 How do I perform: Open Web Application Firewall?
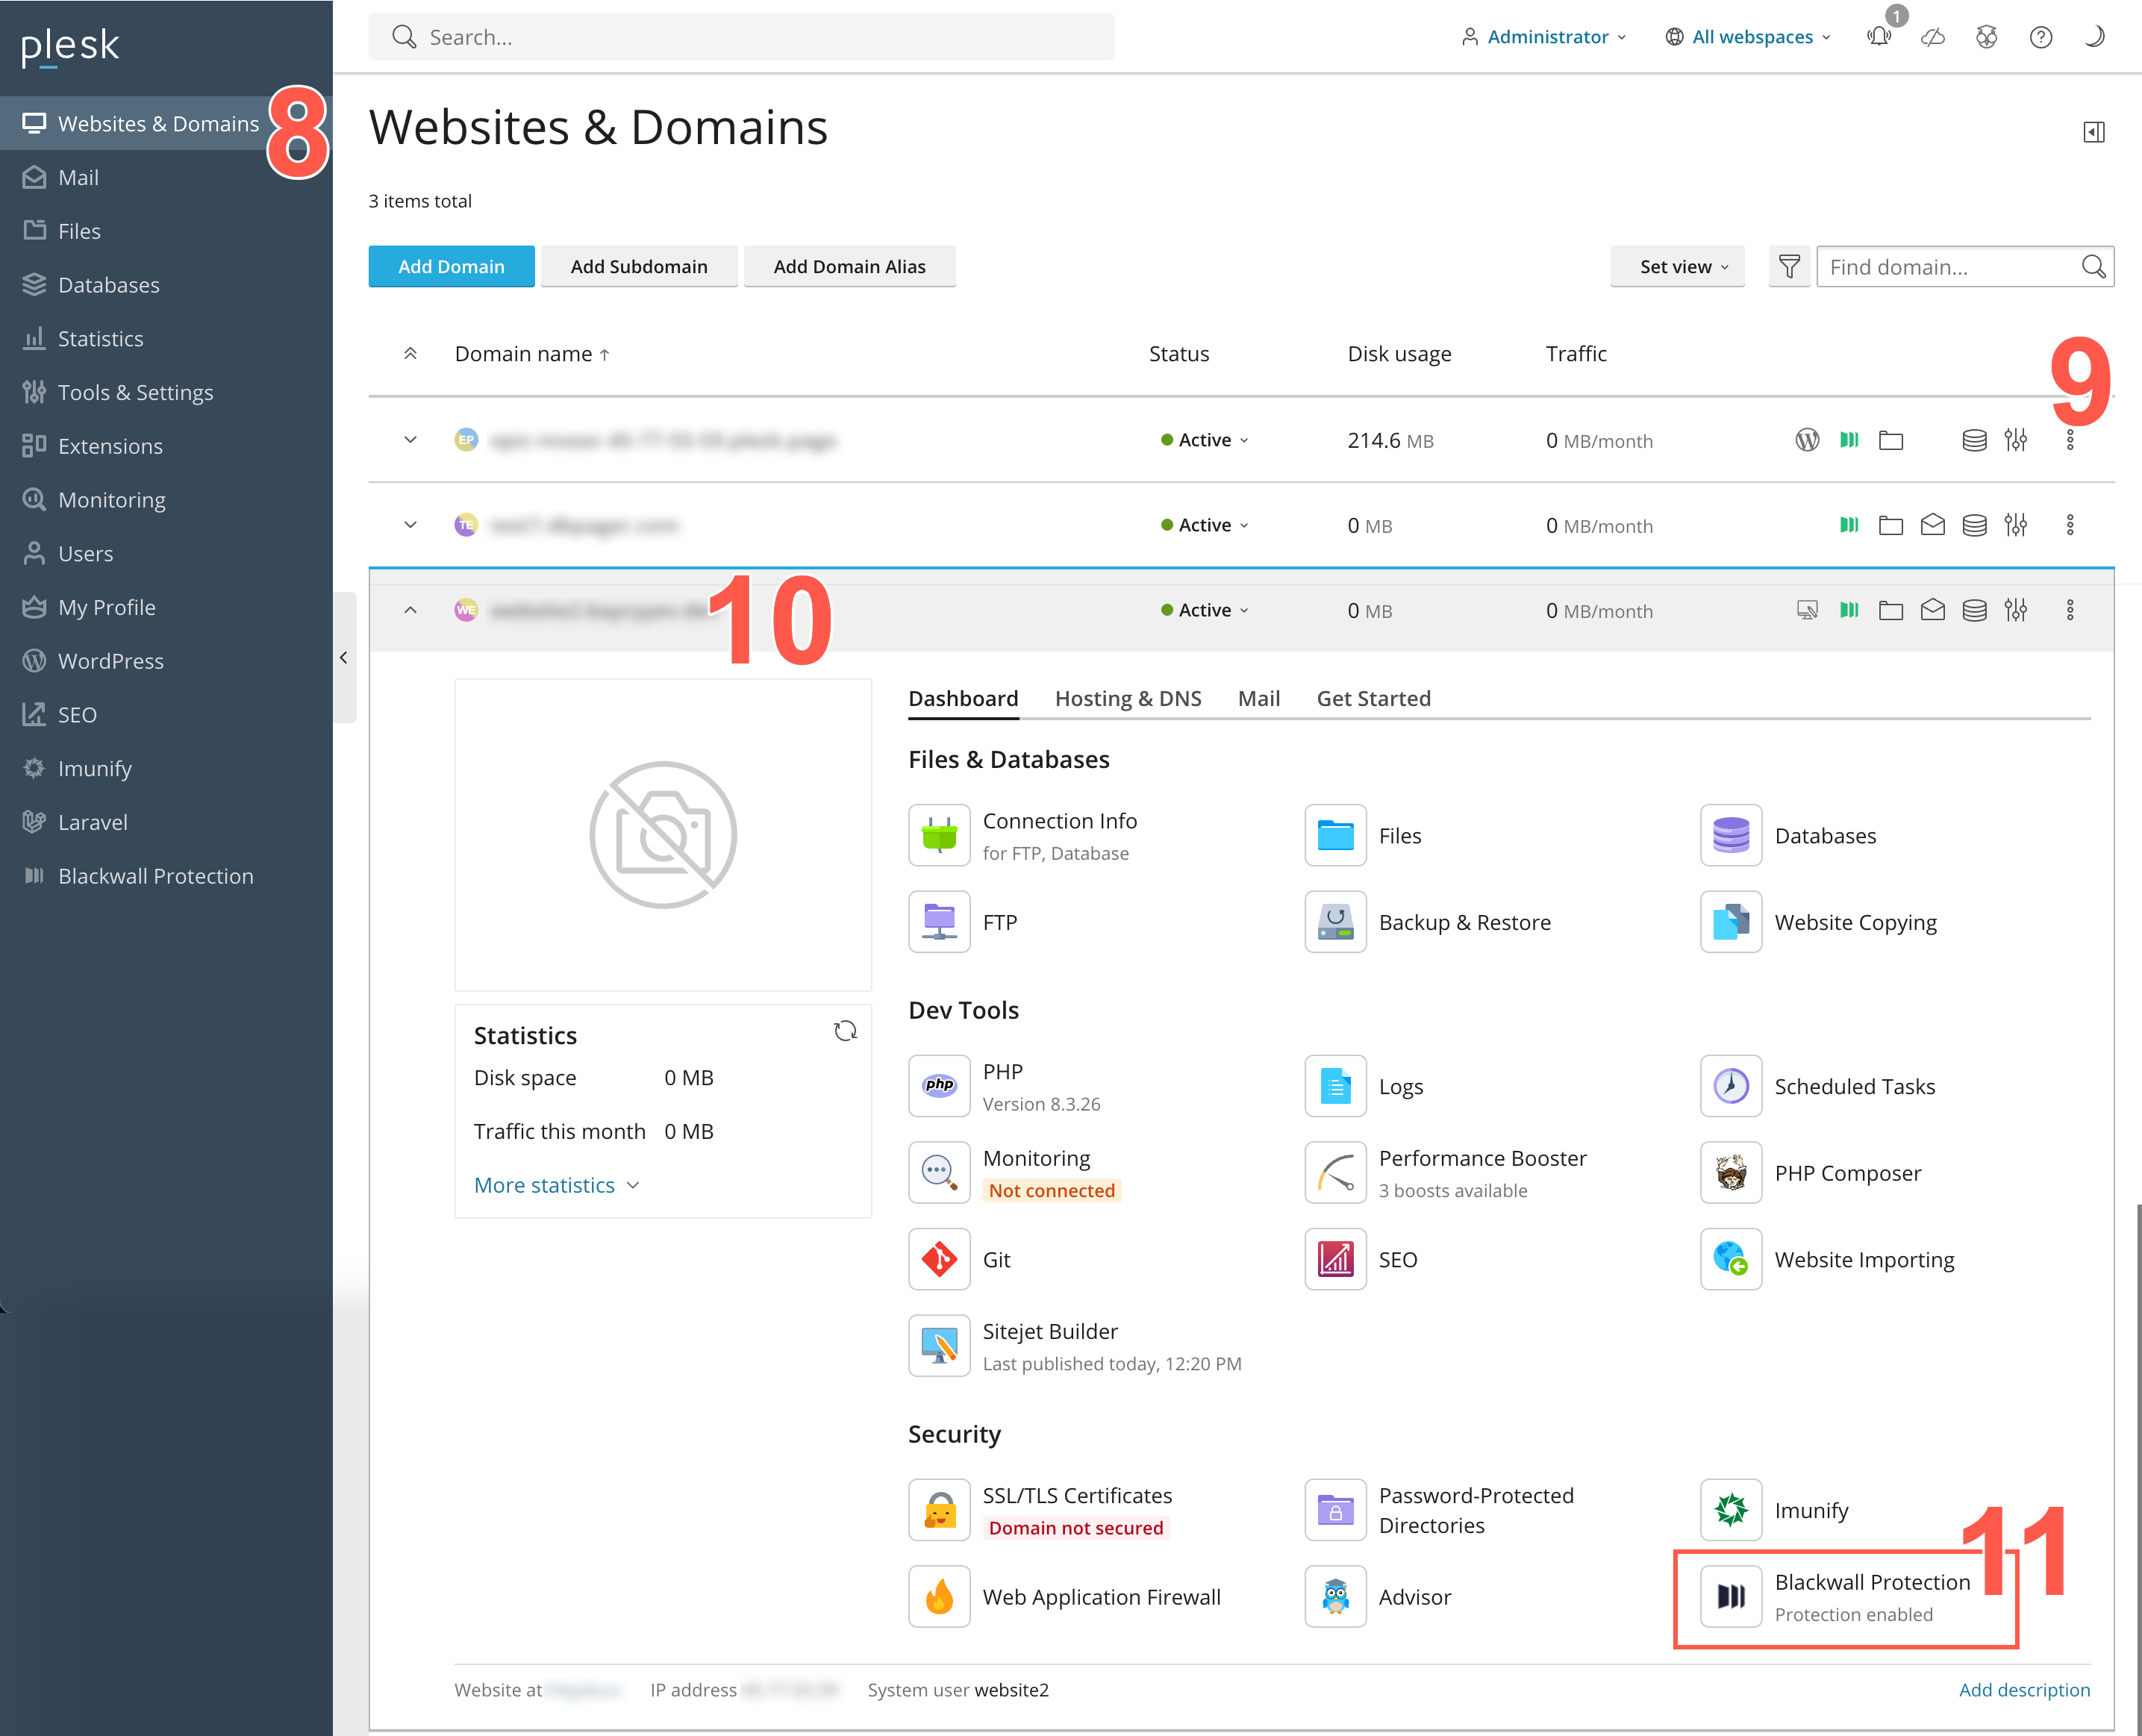point(1065,1597)
